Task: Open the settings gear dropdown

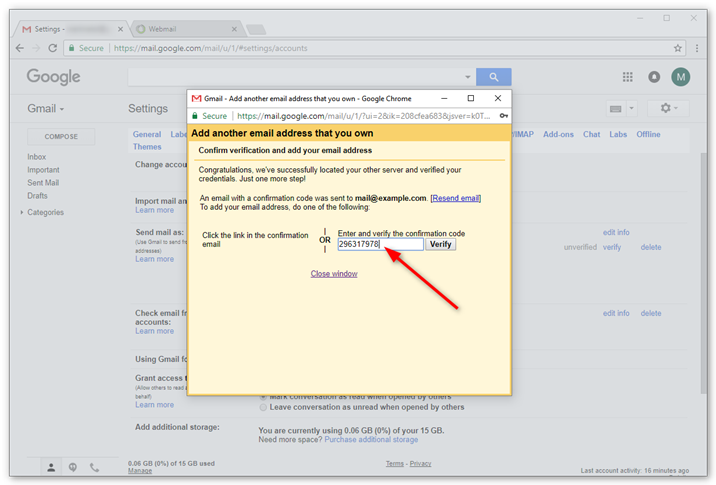Action: click(667, 108)
